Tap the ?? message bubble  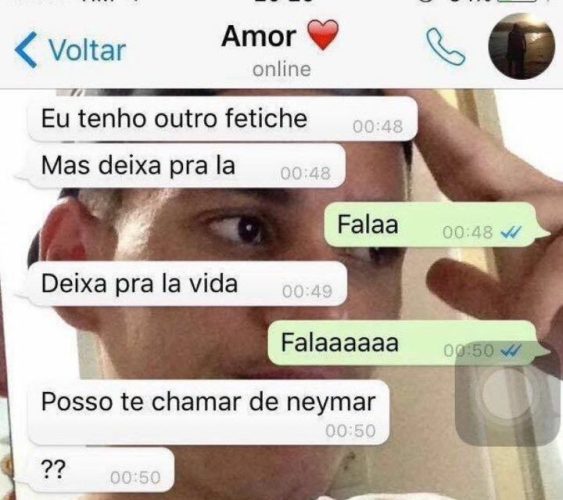coord(100,470)
